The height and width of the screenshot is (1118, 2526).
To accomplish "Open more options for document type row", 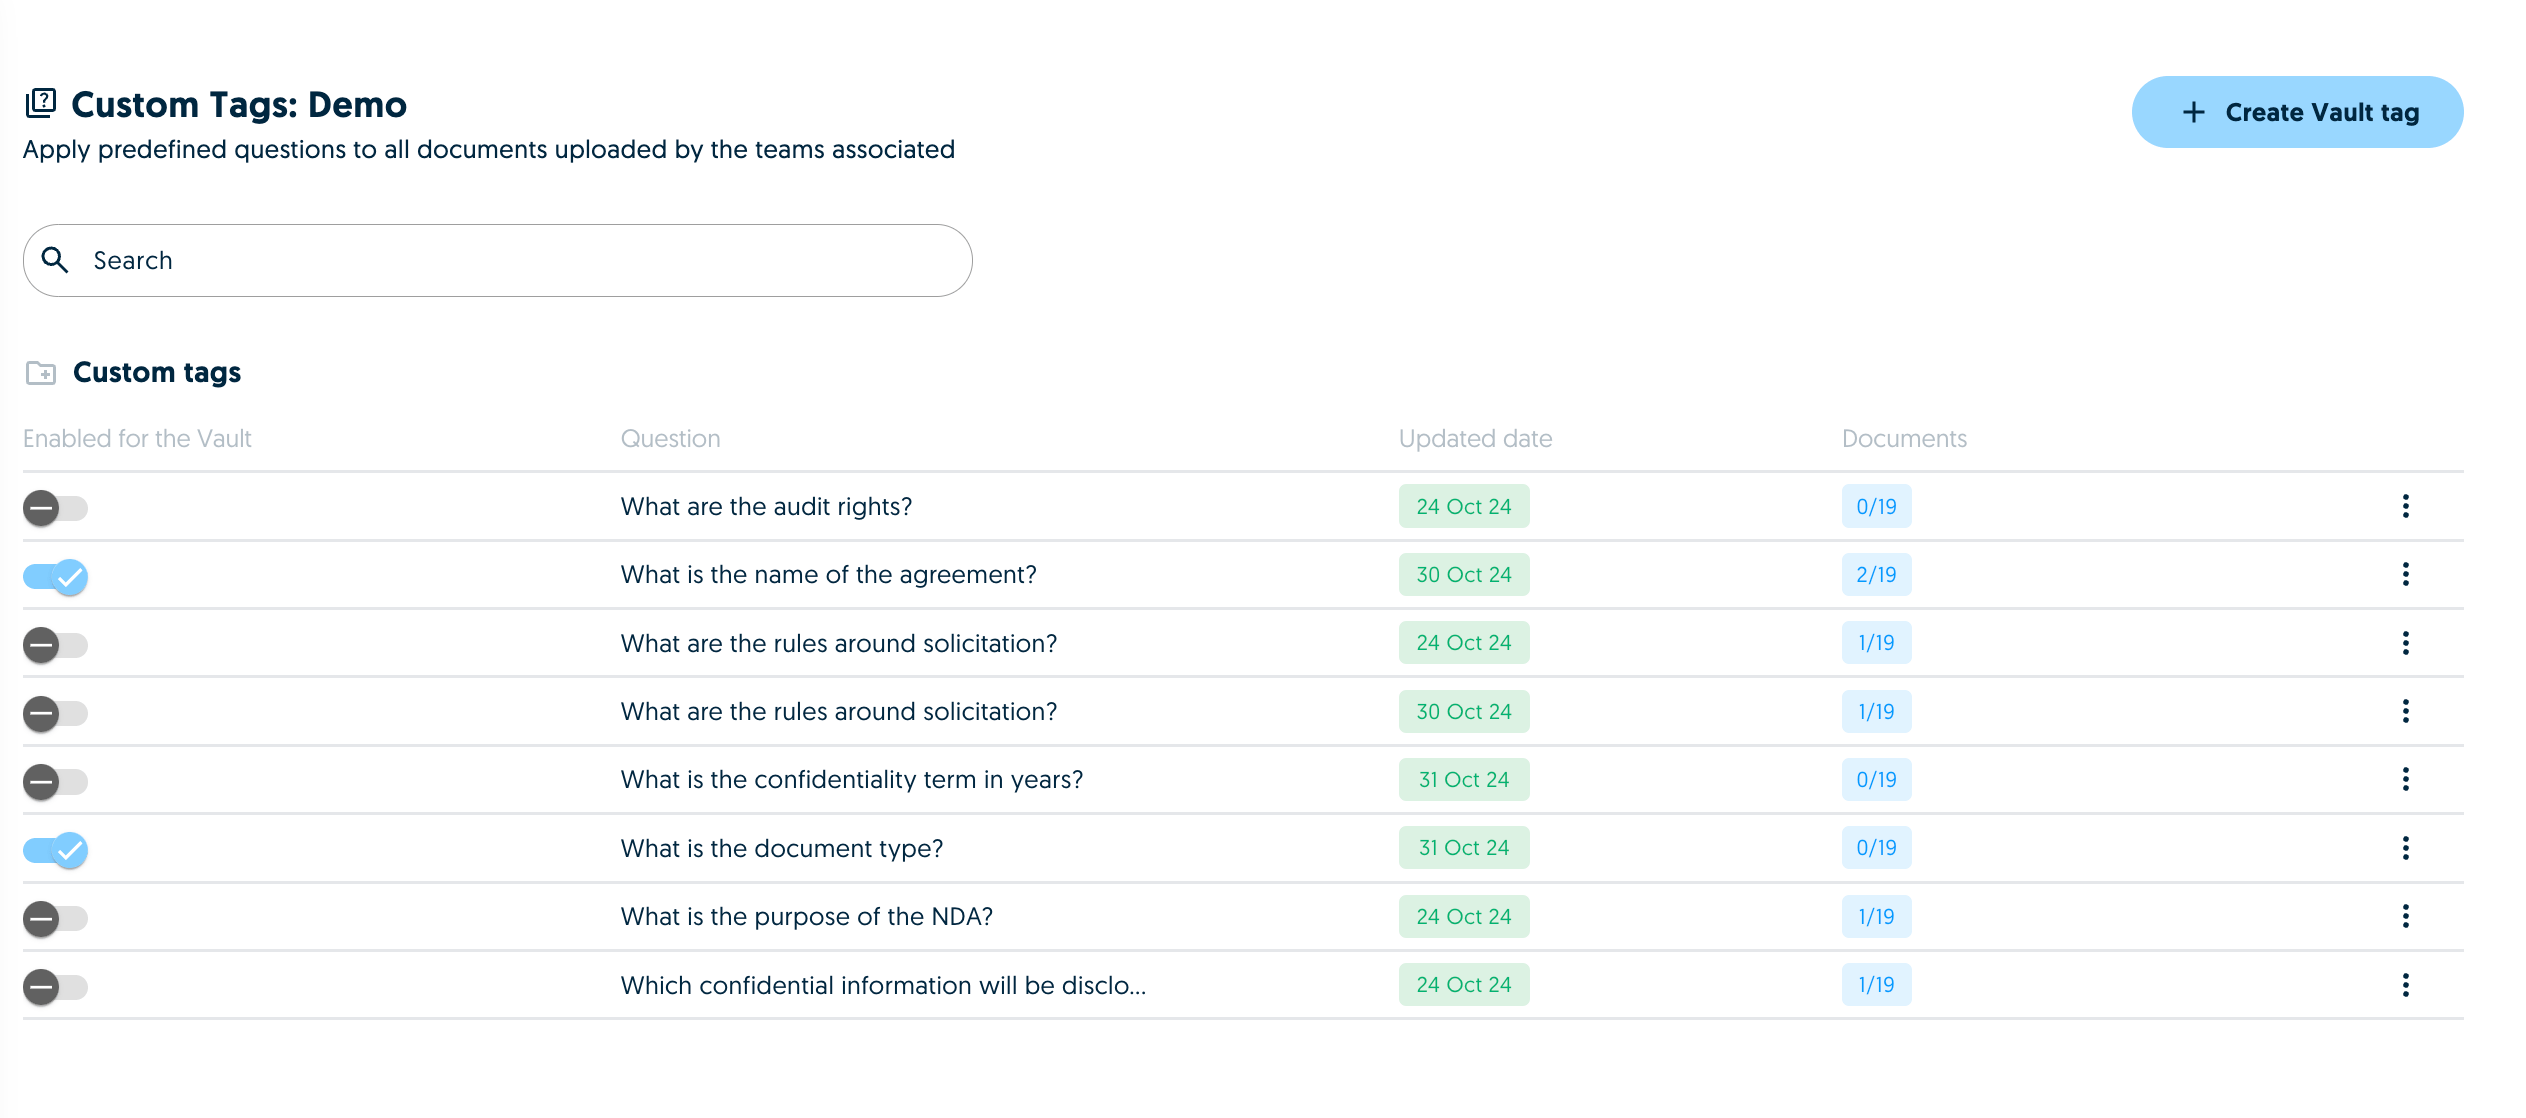I will (2405, 848).
